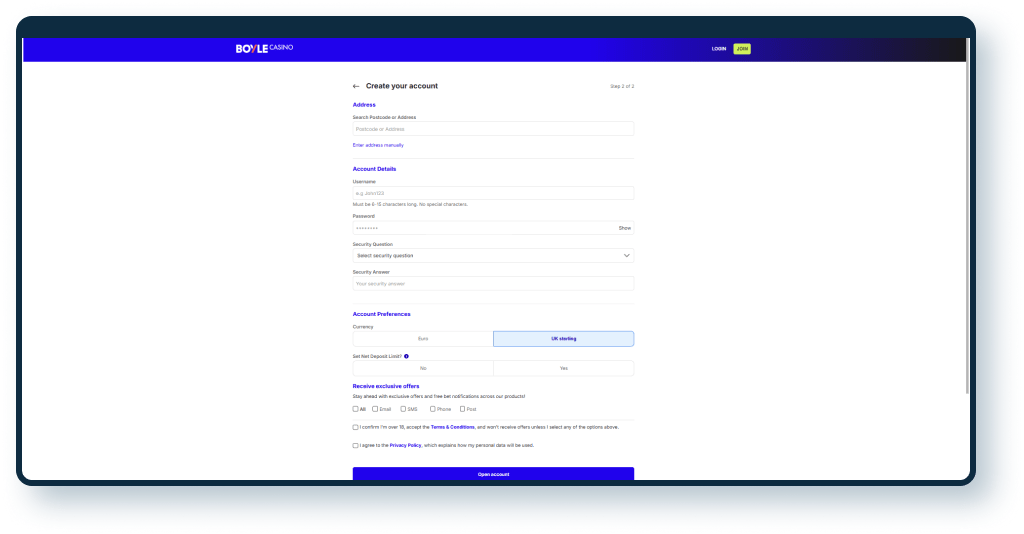Click Enter address manually link
The height and width of the screenshot is (534, 1024).
click(x=378, y=145)
